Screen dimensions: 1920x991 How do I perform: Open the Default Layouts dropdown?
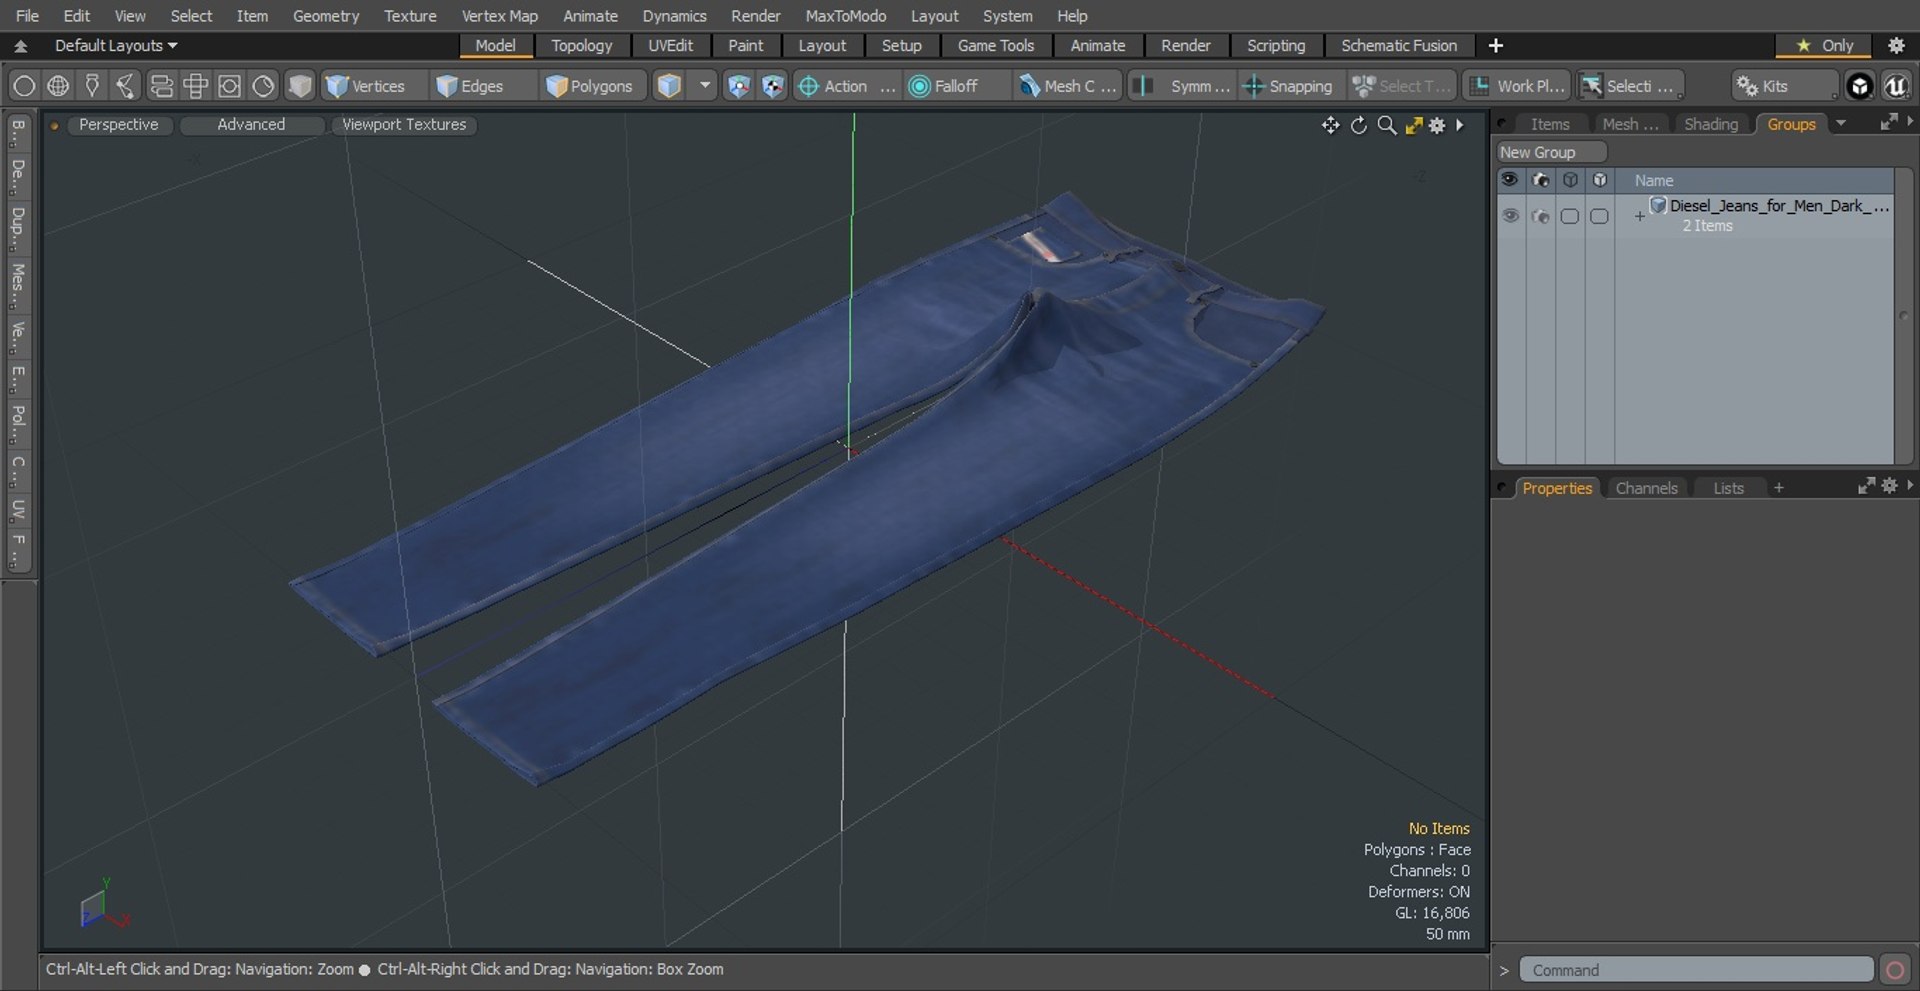[x=116, y=46]
